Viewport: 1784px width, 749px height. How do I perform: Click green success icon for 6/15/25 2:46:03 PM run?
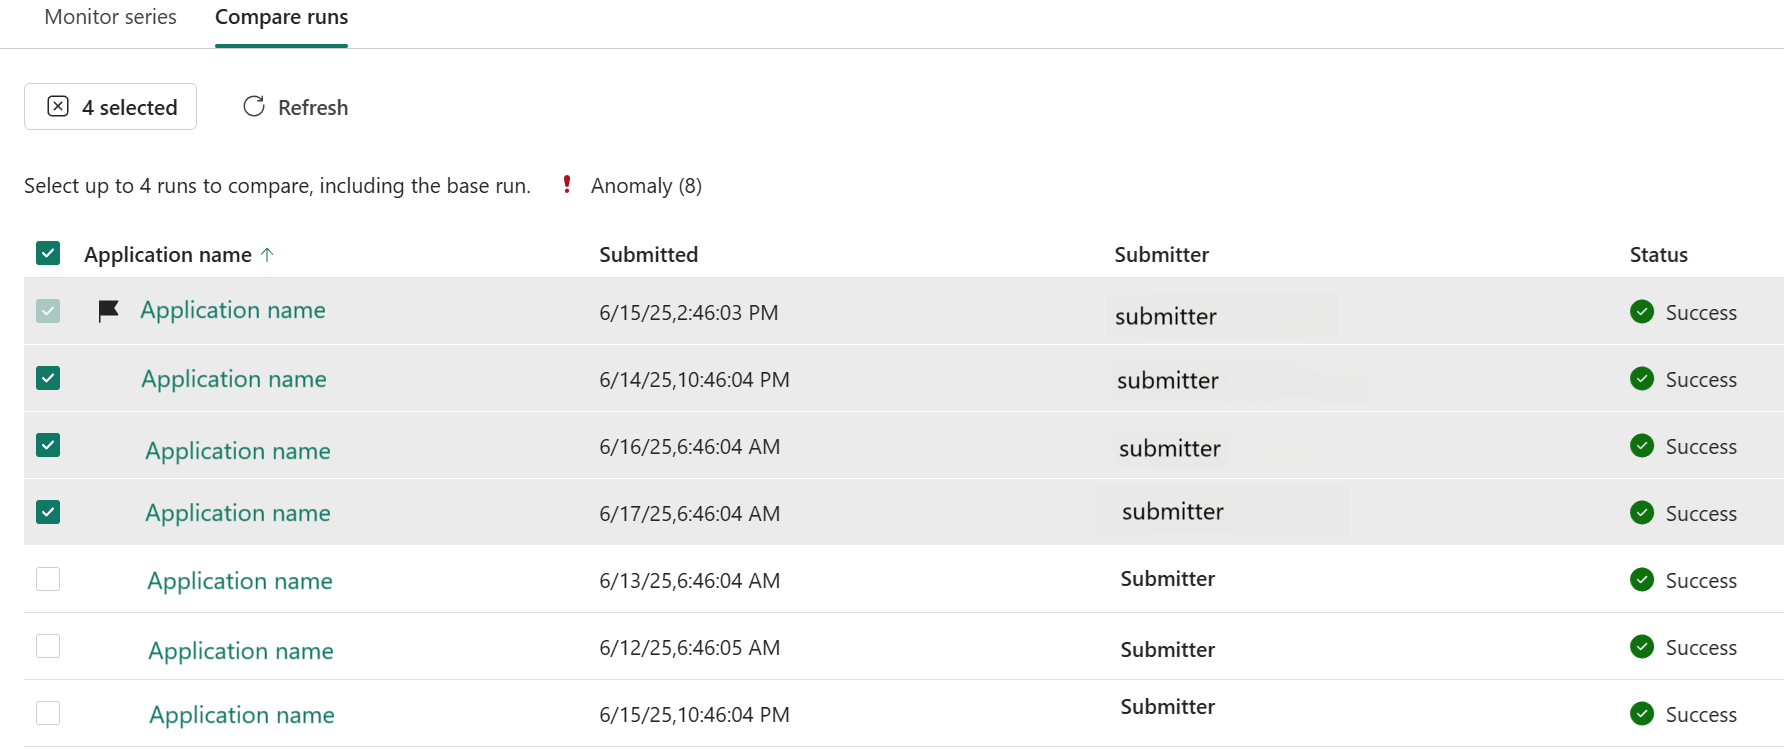[1642, 312]
